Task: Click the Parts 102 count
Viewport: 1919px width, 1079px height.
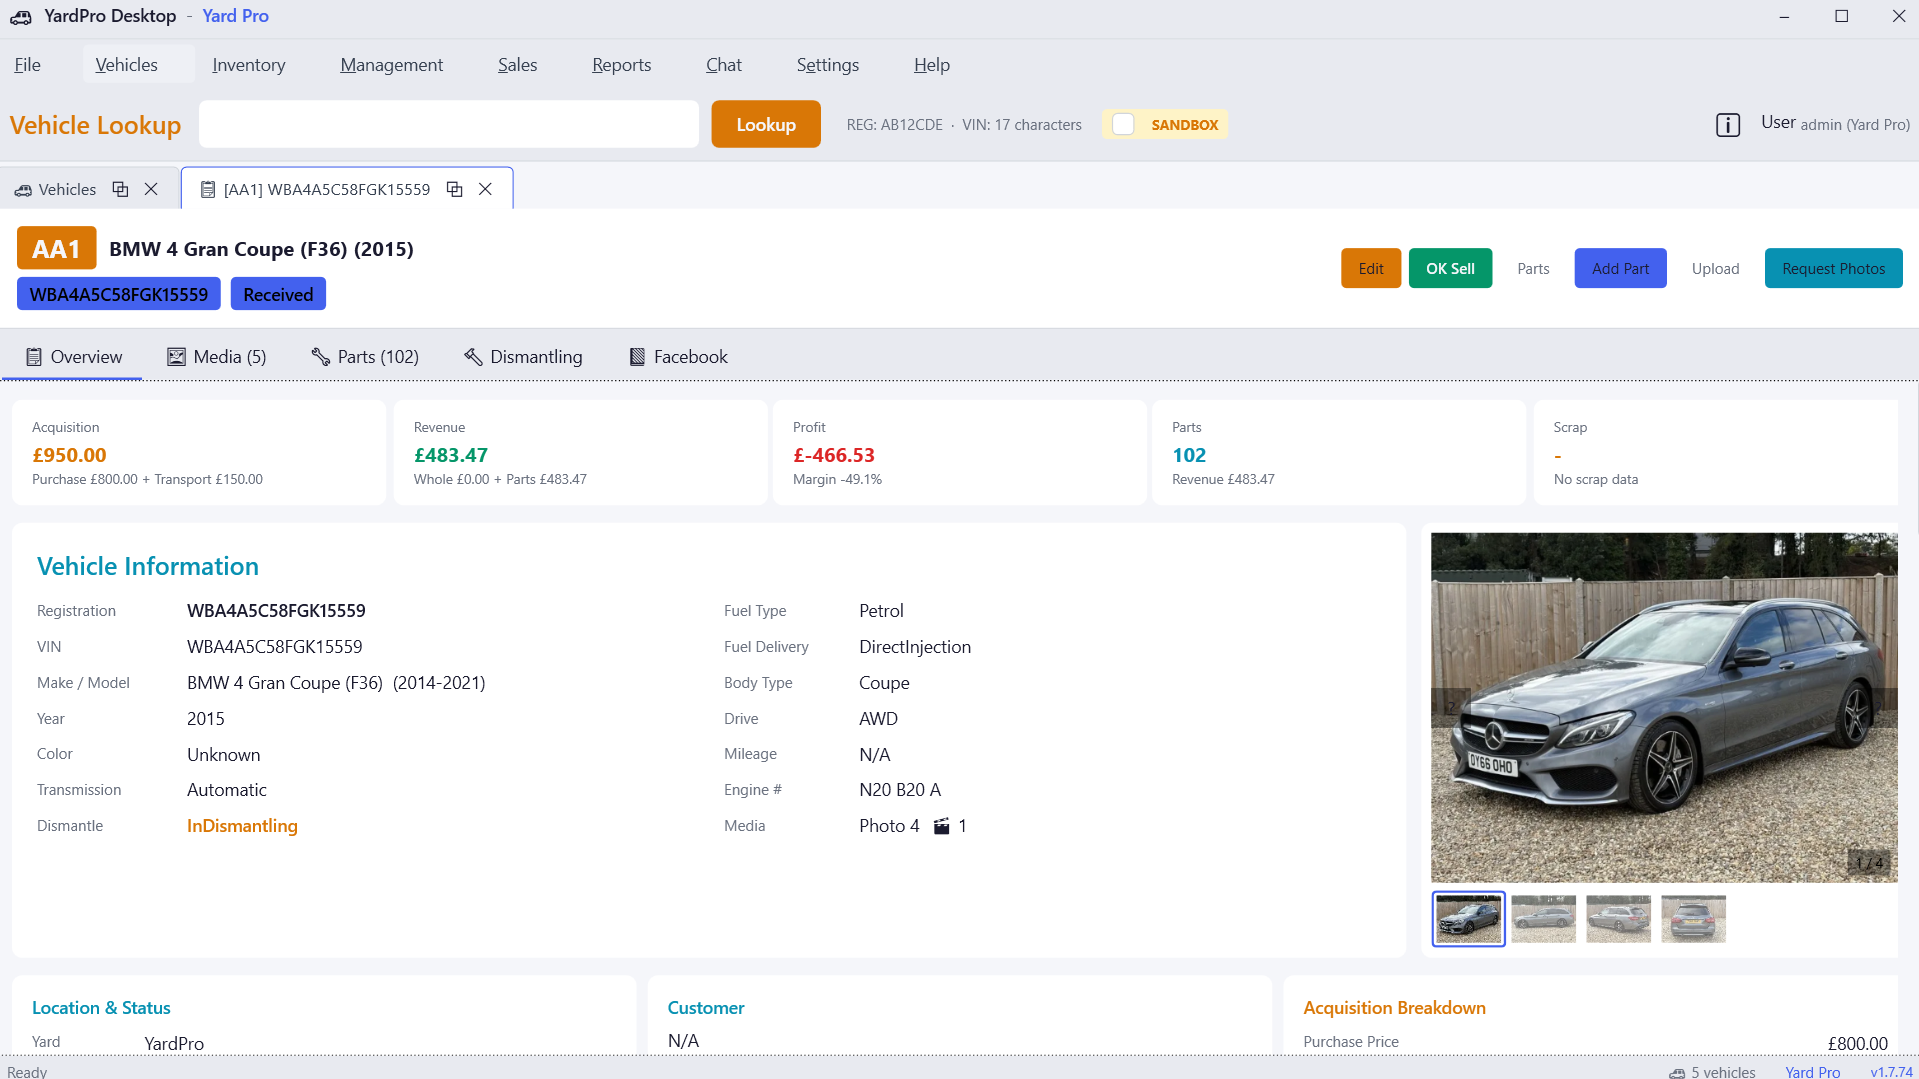Action: coord(1189,455)
